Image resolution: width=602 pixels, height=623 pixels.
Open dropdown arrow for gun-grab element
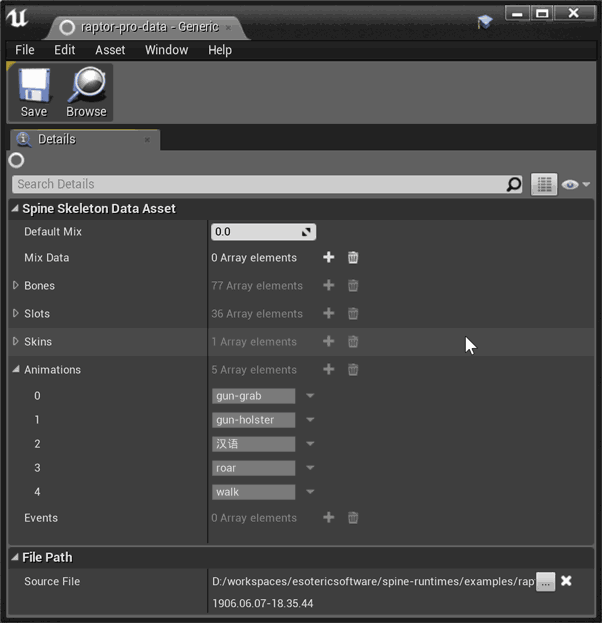[310, 396]
